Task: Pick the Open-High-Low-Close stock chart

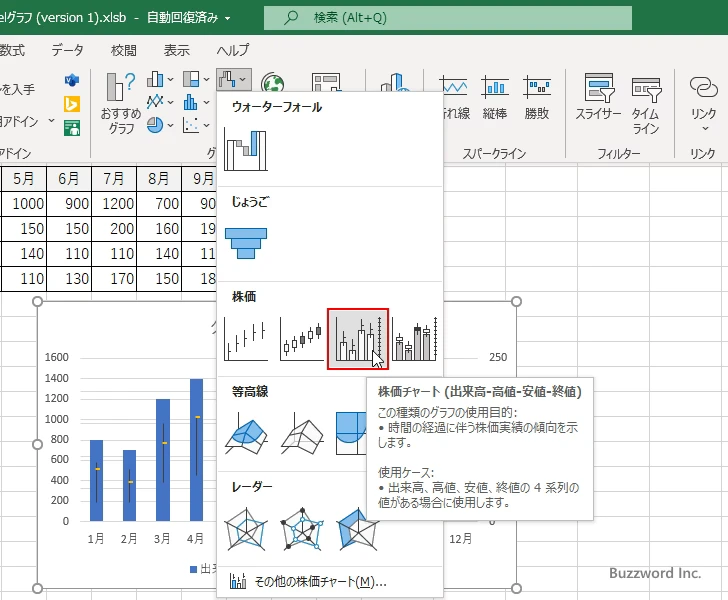Action: click(x=302, y=339)
